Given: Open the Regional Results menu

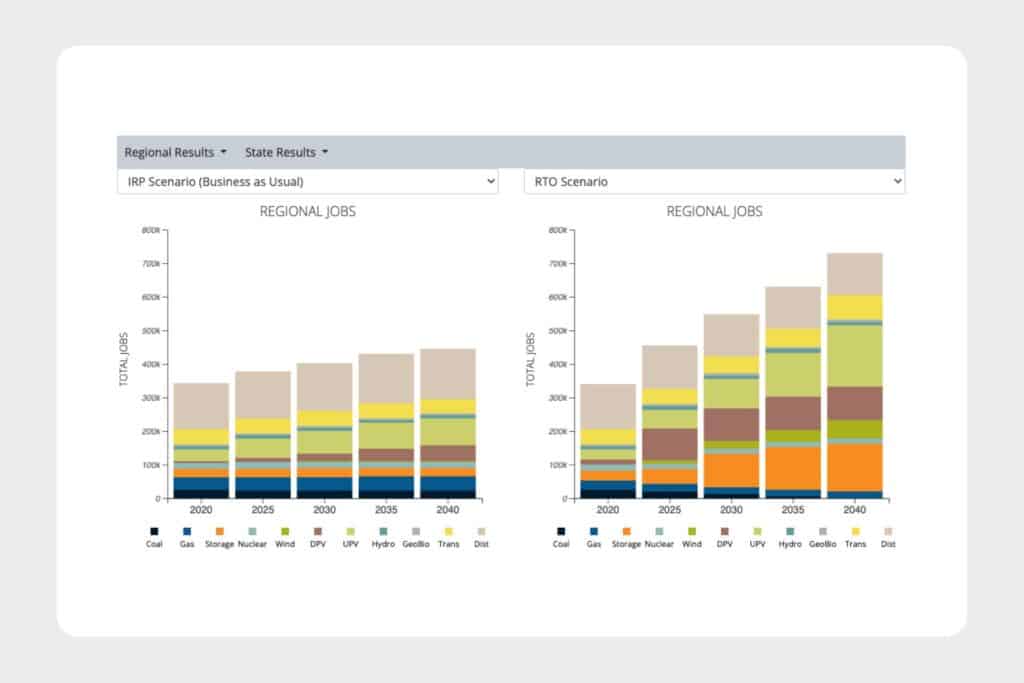Looking at the screenshot, I should (x=175, y=153).
